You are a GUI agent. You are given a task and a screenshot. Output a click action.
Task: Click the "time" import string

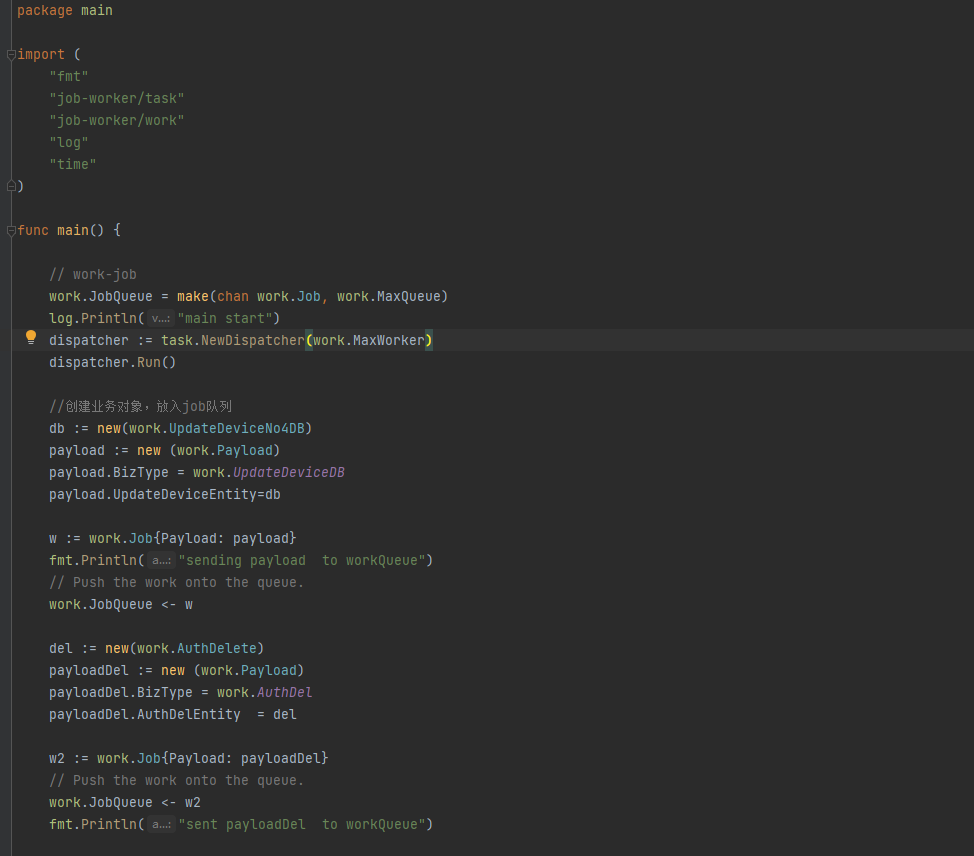[73, 165]
